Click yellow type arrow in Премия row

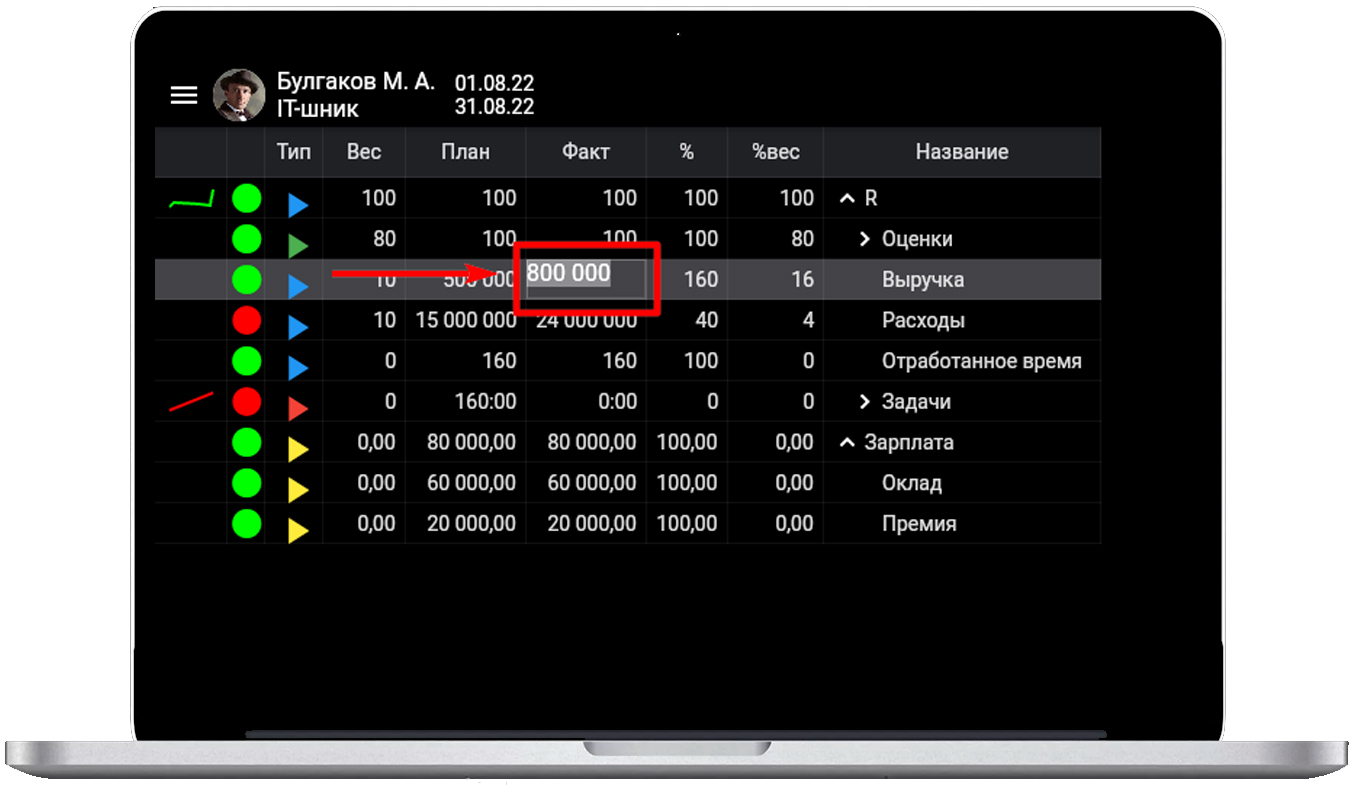click(298, 531)
